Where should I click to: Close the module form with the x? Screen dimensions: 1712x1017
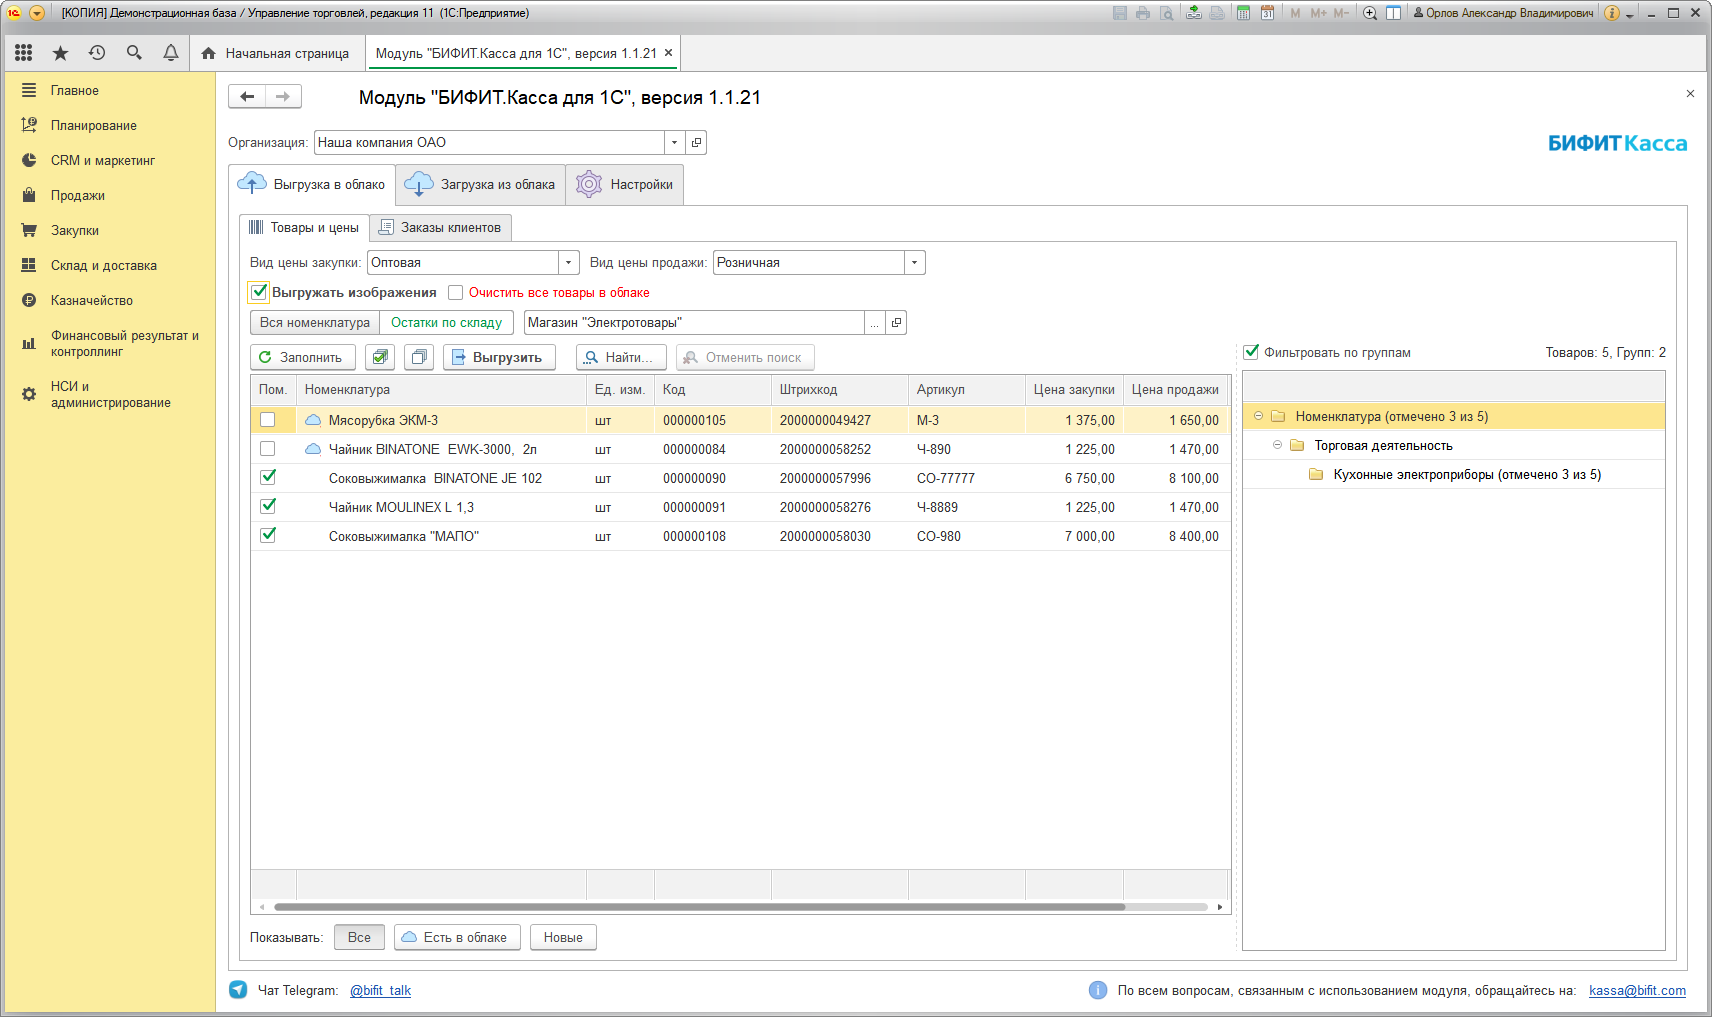(x=1690, y=93)
